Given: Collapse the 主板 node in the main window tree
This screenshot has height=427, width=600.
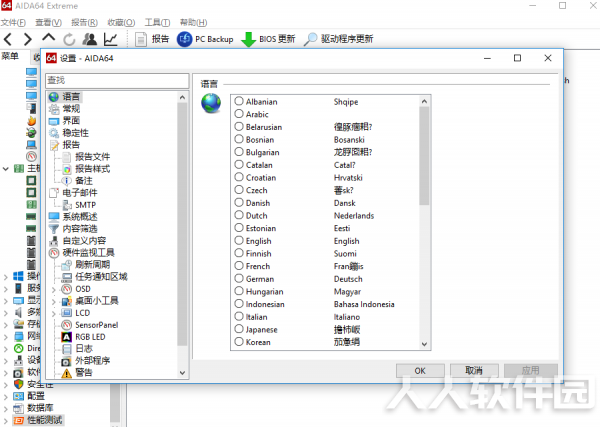Looking at the screenshot, I should 5,169.
